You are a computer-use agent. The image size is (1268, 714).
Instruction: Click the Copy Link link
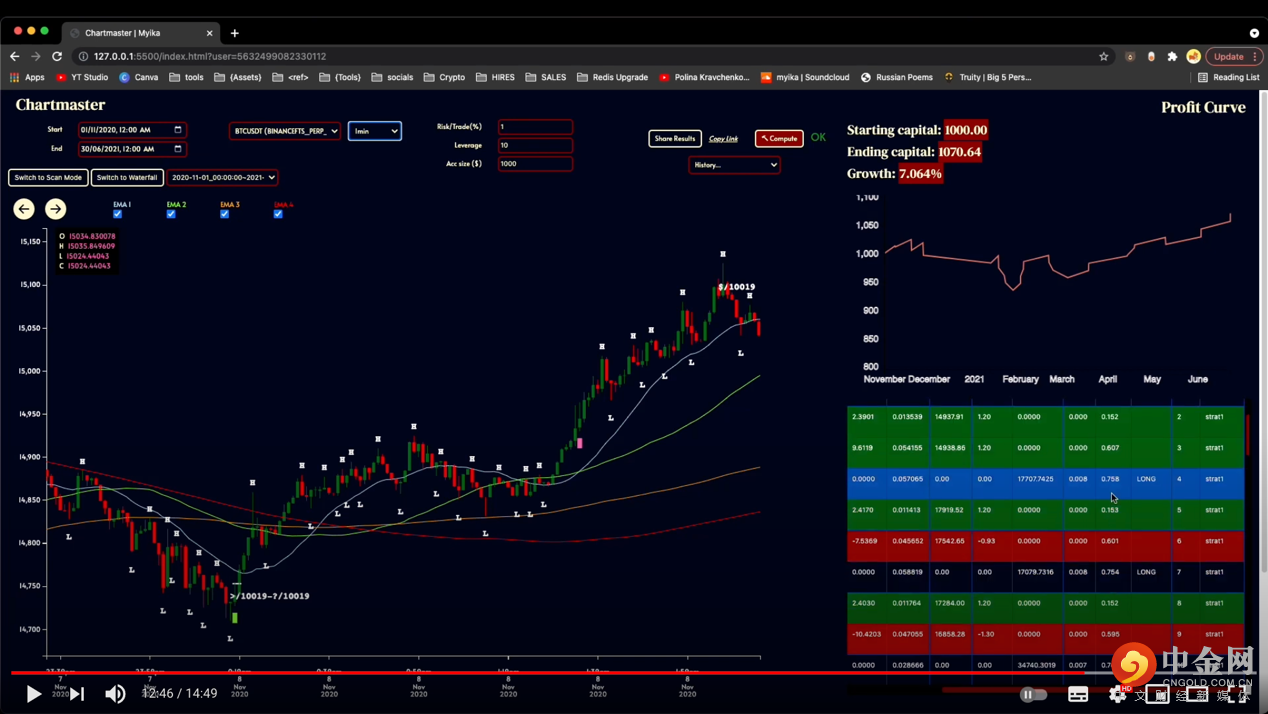click(x=723, y=139)
